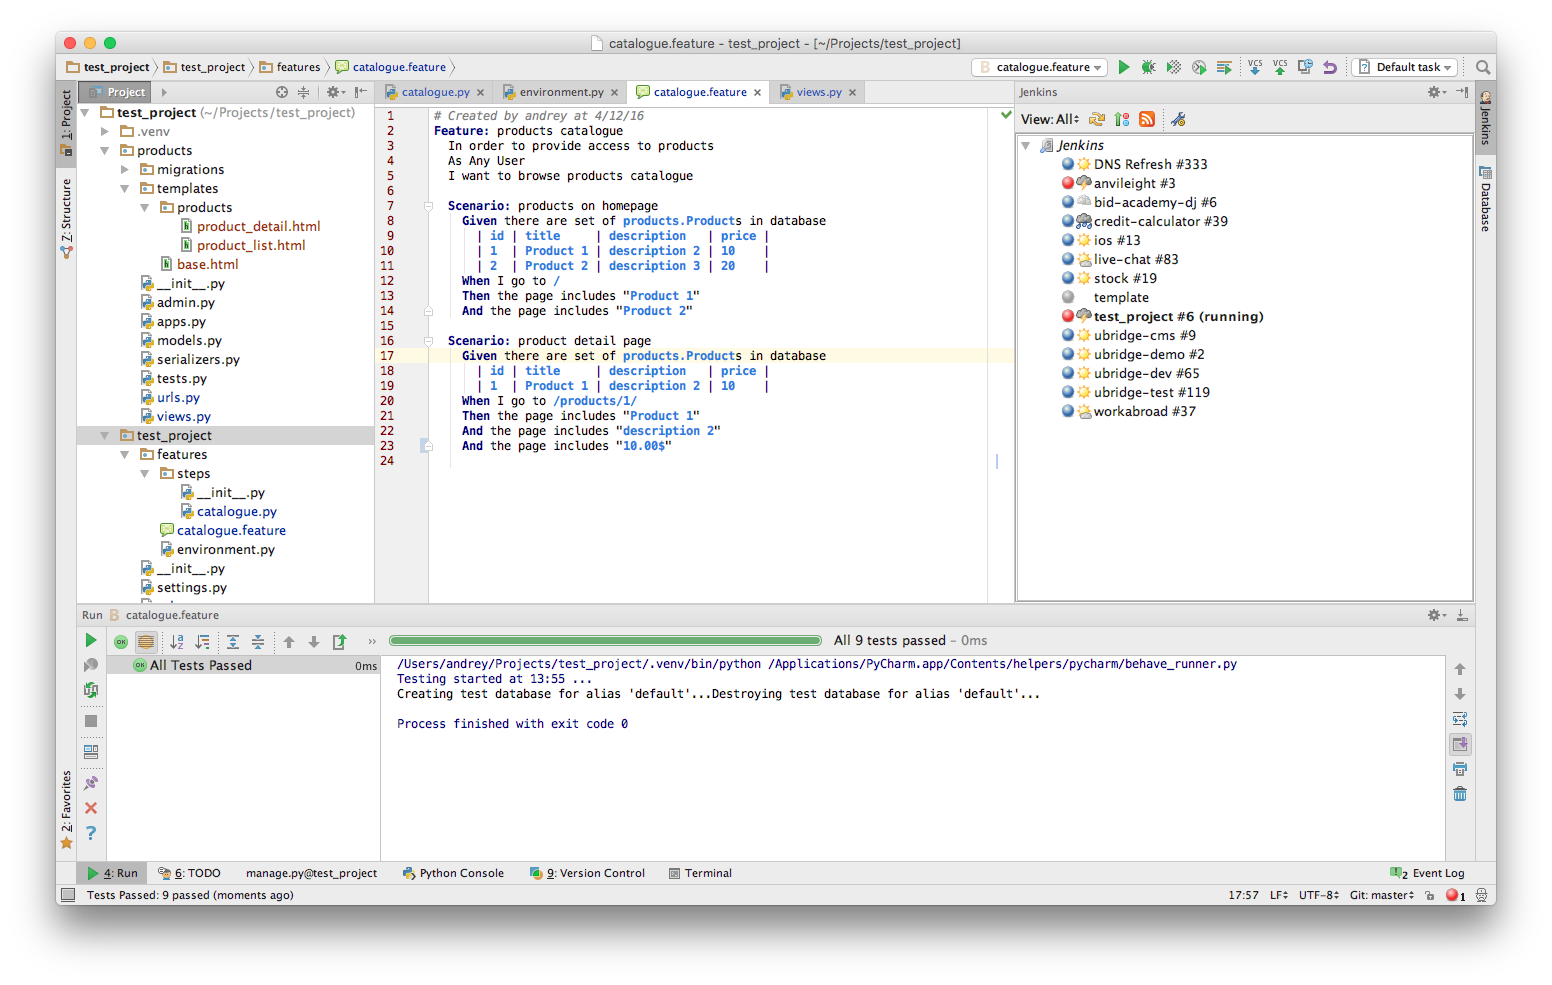Click the green test progress bar
Screen dimensions: 1552x985
tap(605, 640)
